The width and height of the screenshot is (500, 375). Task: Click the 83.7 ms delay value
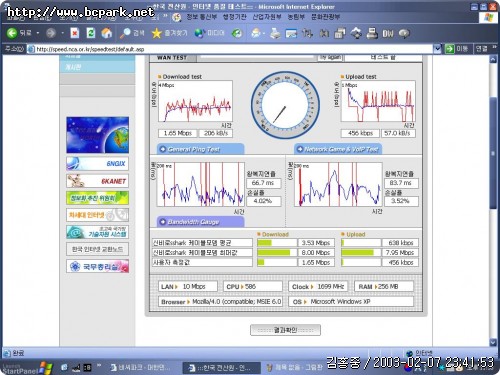pyautogui.click(x=401, y=183)
